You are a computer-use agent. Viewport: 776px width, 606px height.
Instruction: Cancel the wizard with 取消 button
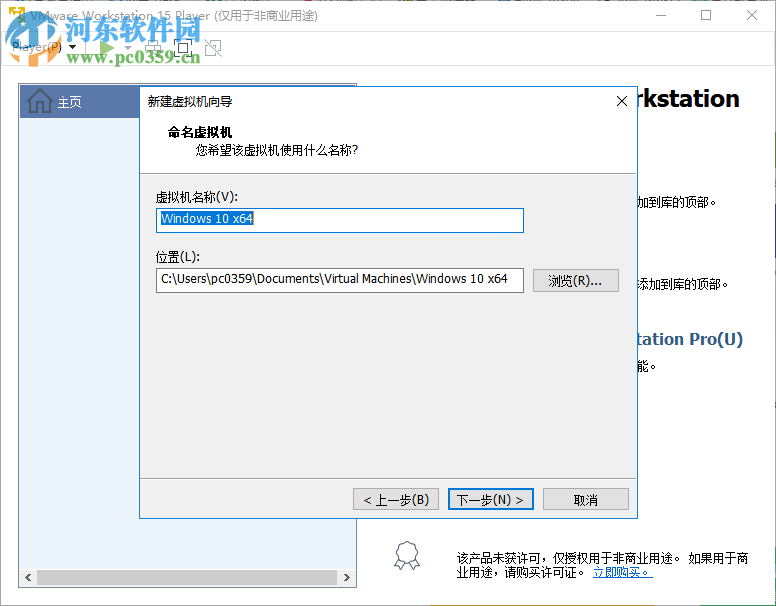pyautogui.click(x=585, y=500)
